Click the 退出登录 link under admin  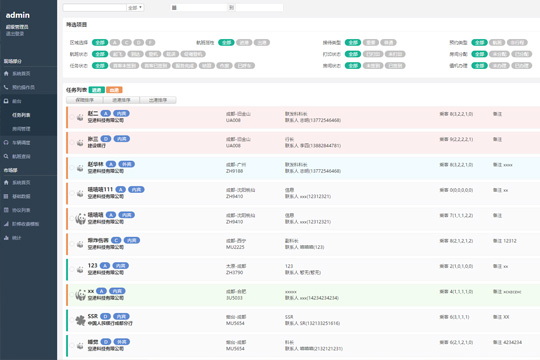[x=14, y=33]
